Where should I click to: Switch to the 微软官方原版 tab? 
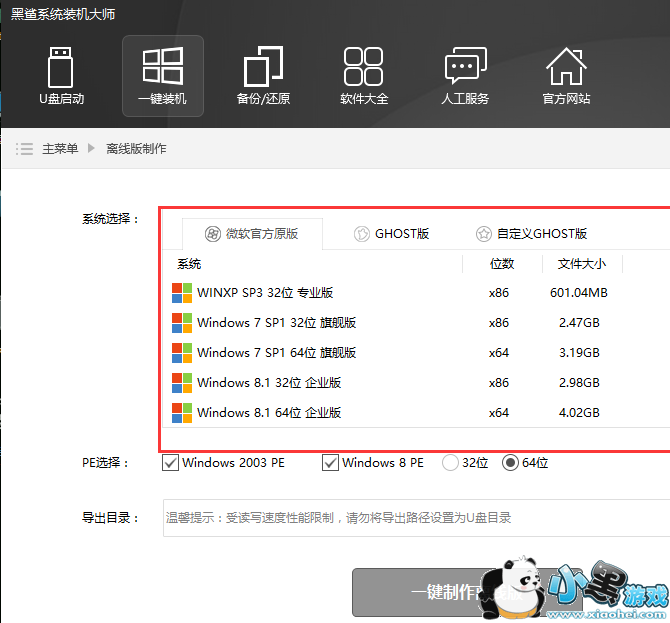(252, 234)
